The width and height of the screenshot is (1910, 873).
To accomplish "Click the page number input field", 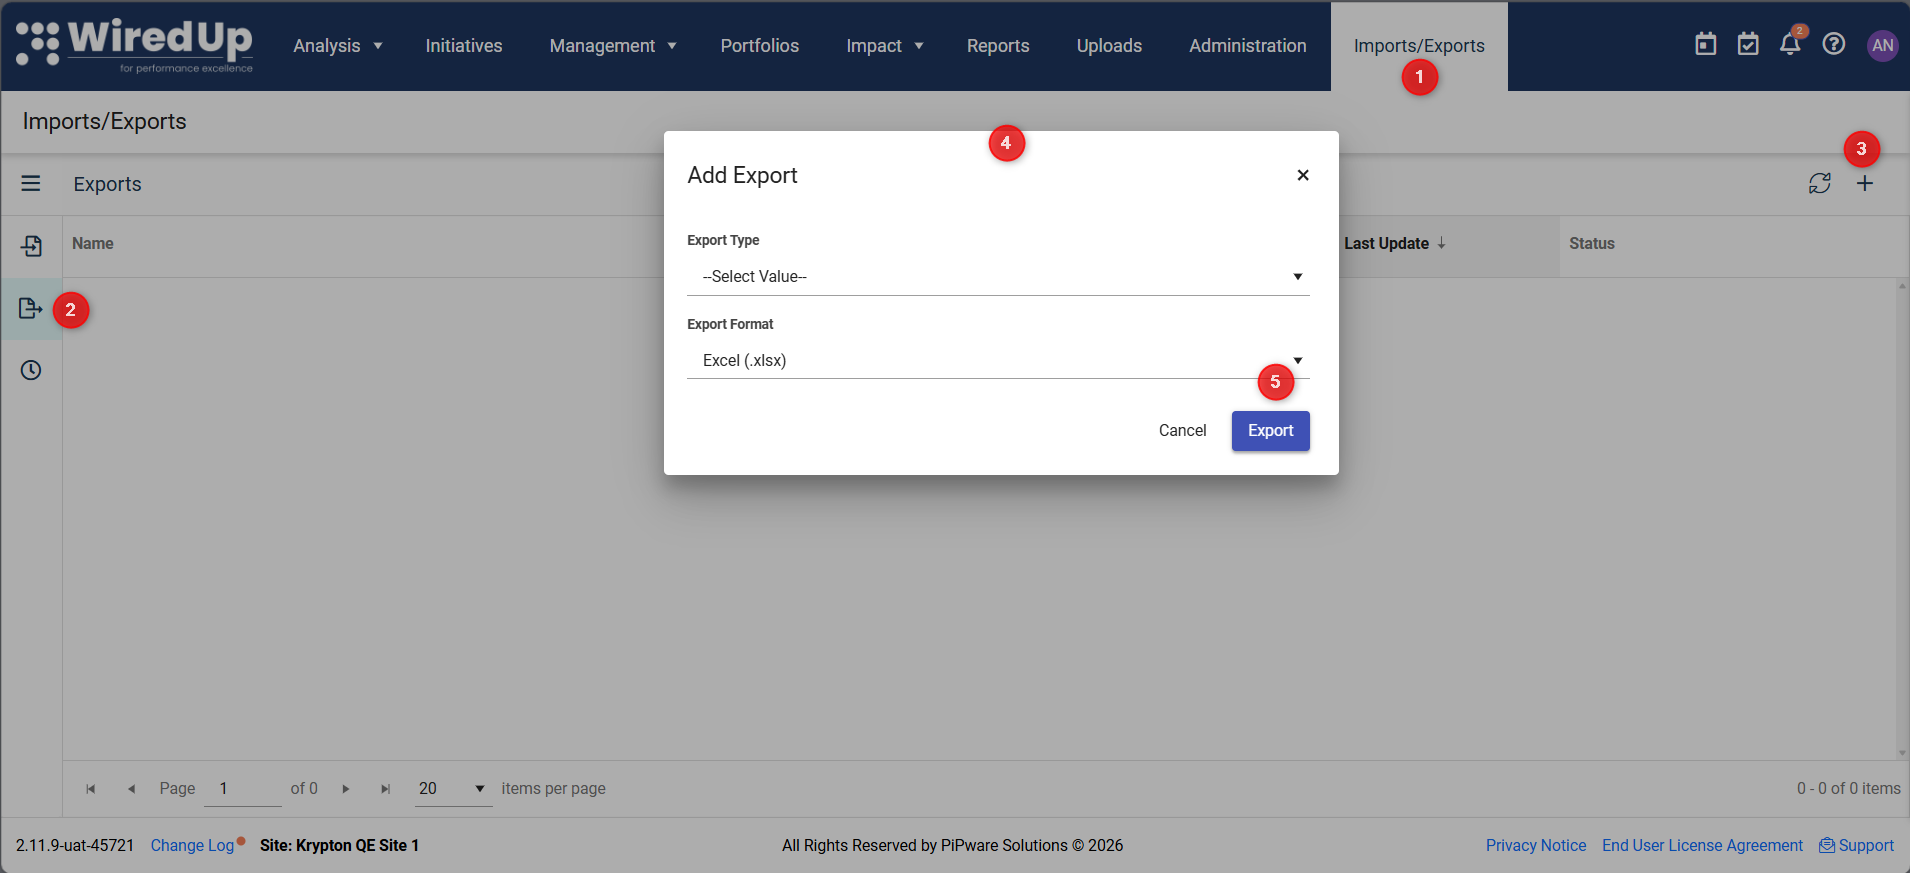I will [243, 789].
